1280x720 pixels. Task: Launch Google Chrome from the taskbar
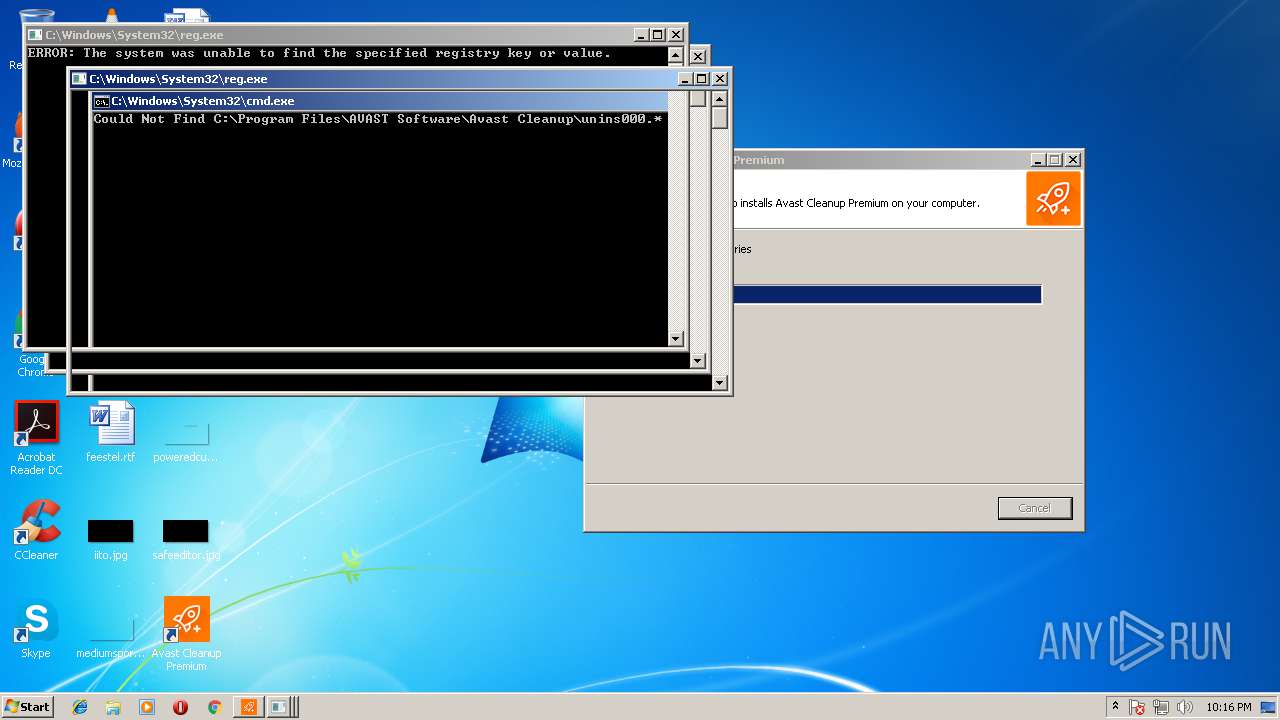214,707
